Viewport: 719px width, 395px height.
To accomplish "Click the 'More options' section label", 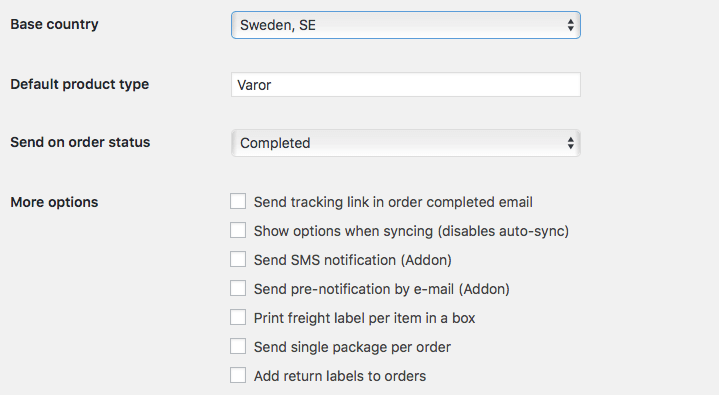I will (x=54, y=202).
